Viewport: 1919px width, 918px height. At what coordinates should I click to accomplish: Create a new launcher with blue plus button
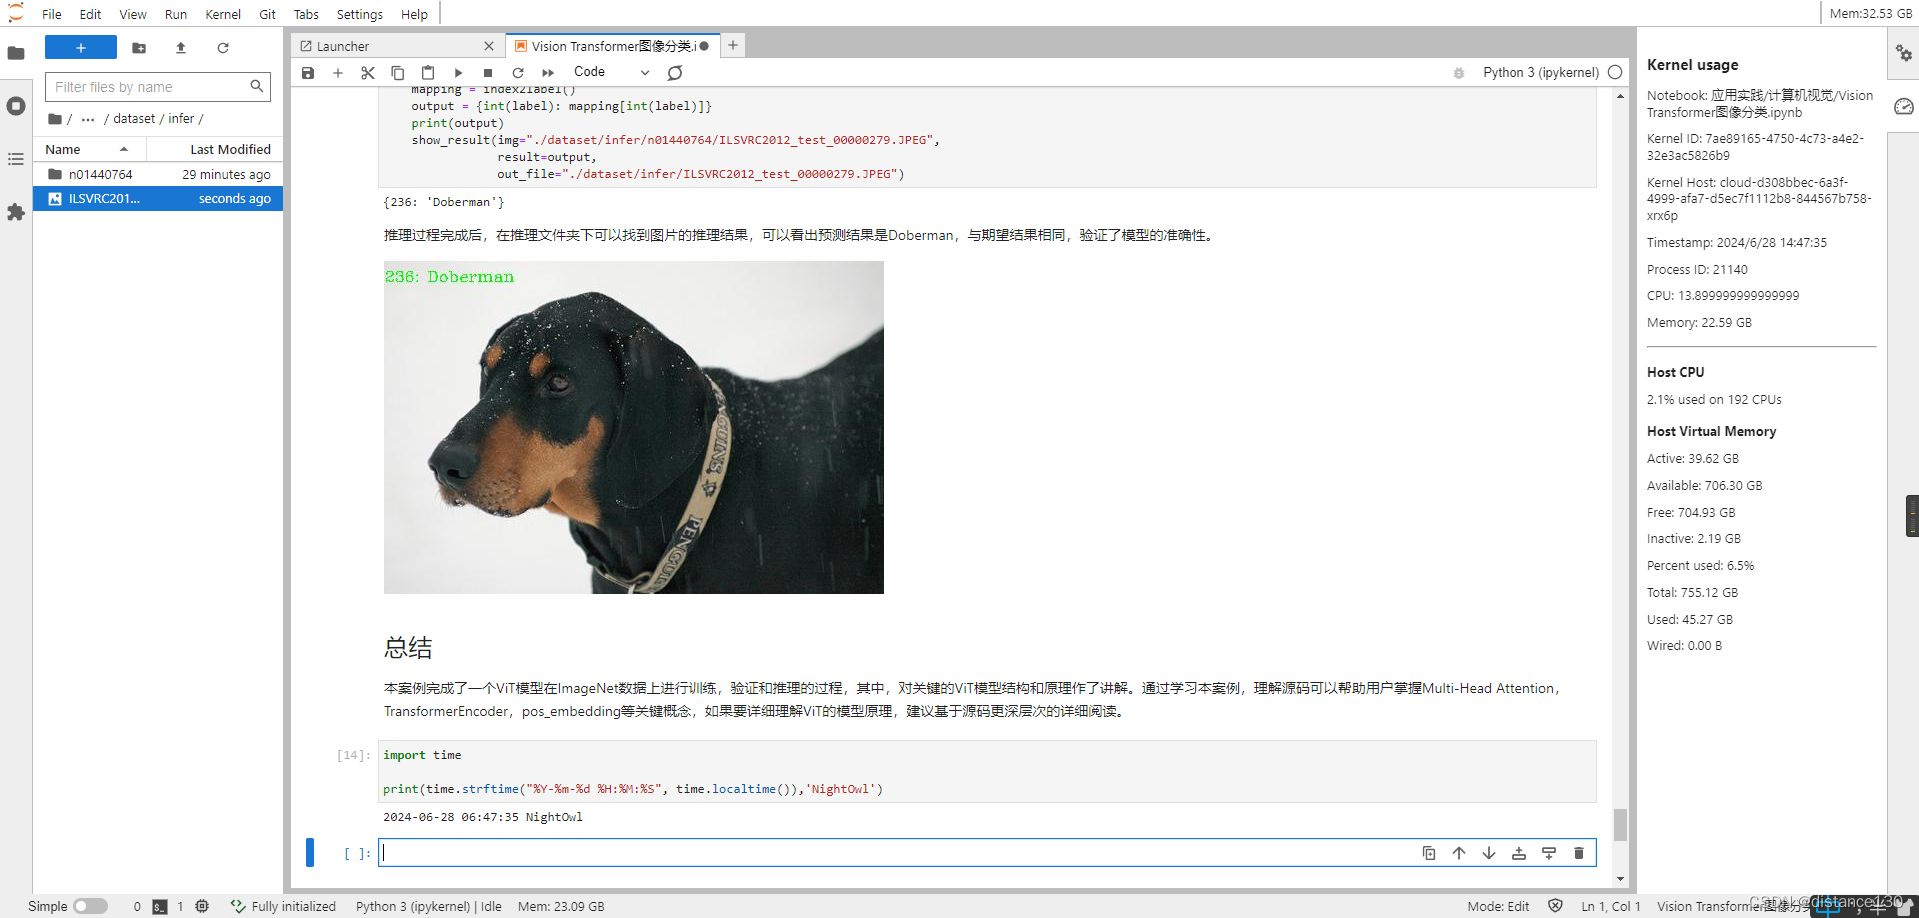point(80,47)
